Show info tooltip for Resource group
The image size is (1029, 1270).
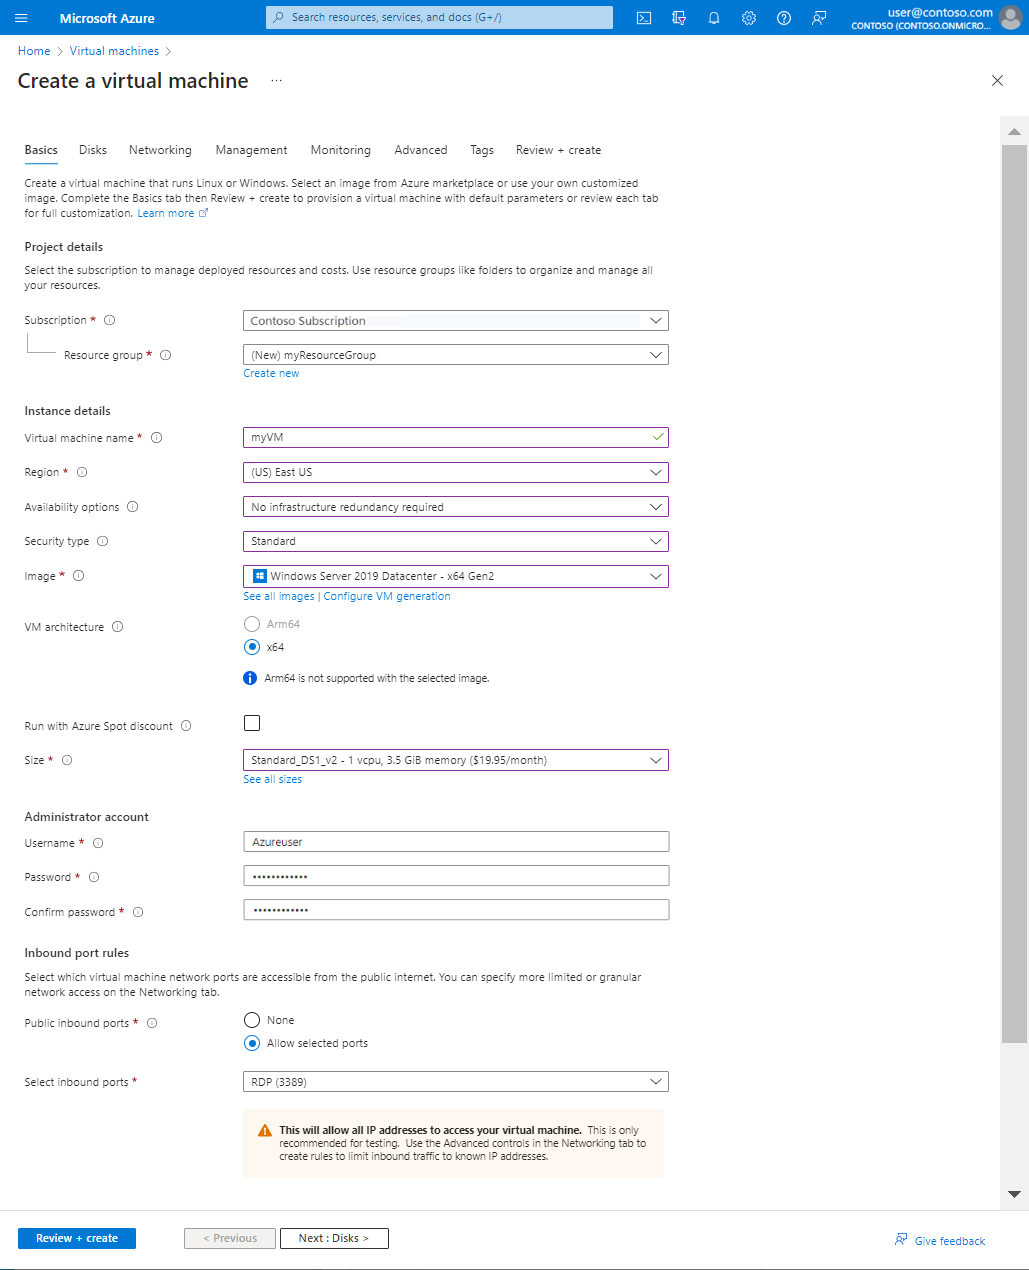pos(166,355)
